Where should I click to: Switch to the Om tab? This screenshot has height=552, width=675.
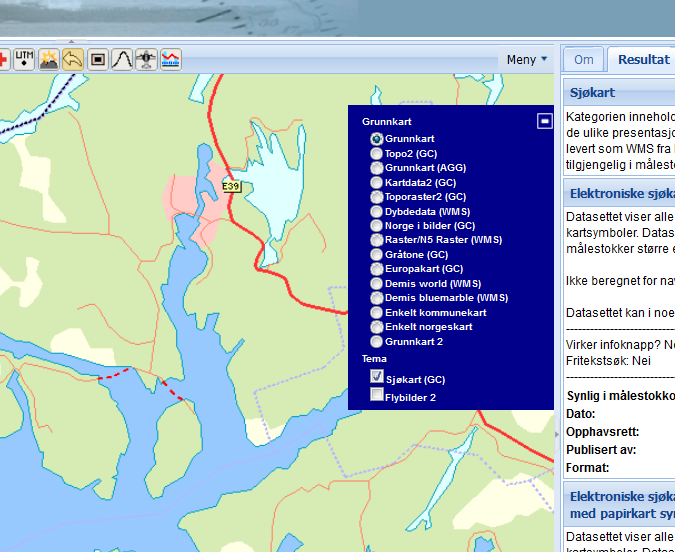pyautogui.click(x=584, y=59)
